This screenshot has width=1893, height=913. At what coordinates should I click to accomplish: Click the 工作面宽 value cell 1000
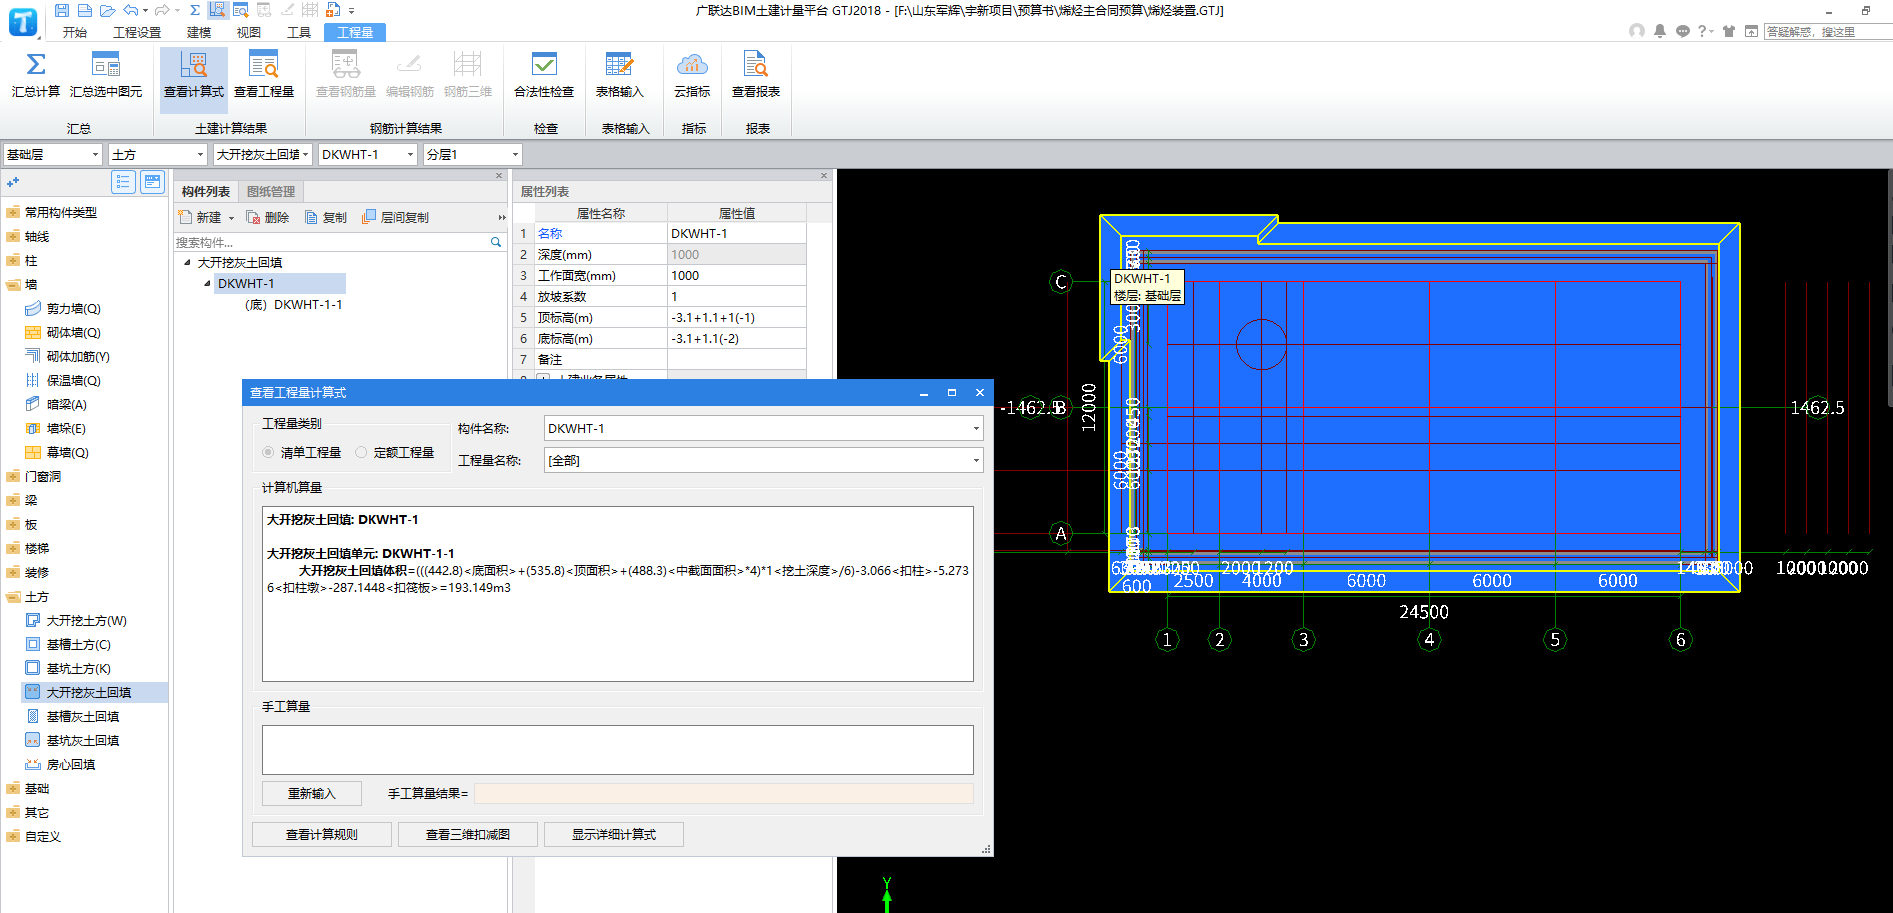[x=737, y=275]
